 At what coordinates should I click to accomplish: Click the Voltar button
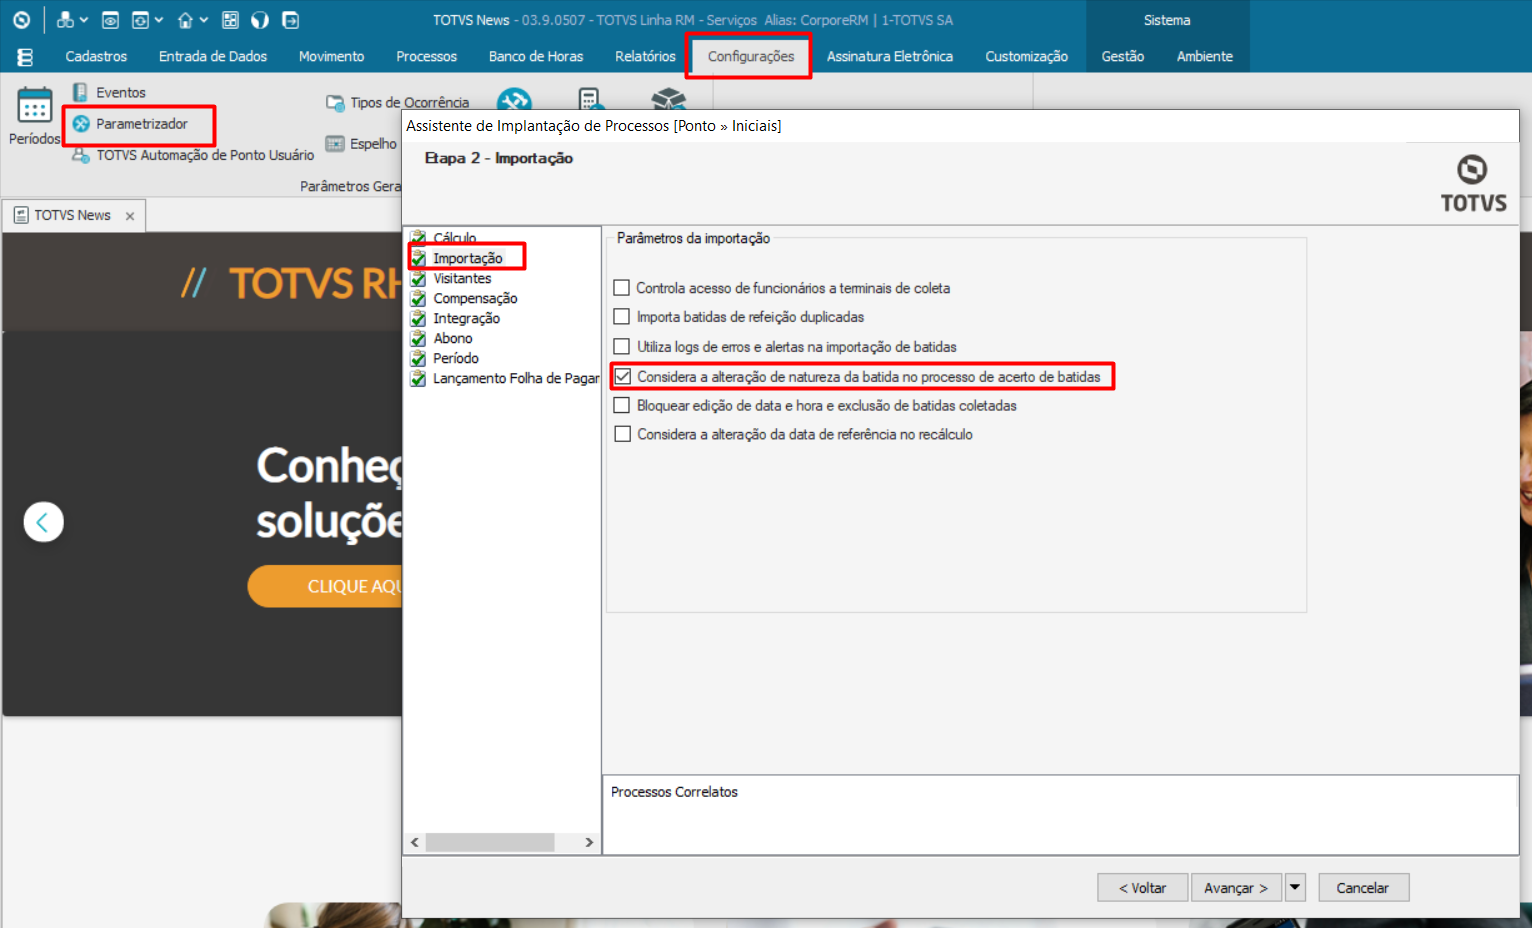(1142, 887)
